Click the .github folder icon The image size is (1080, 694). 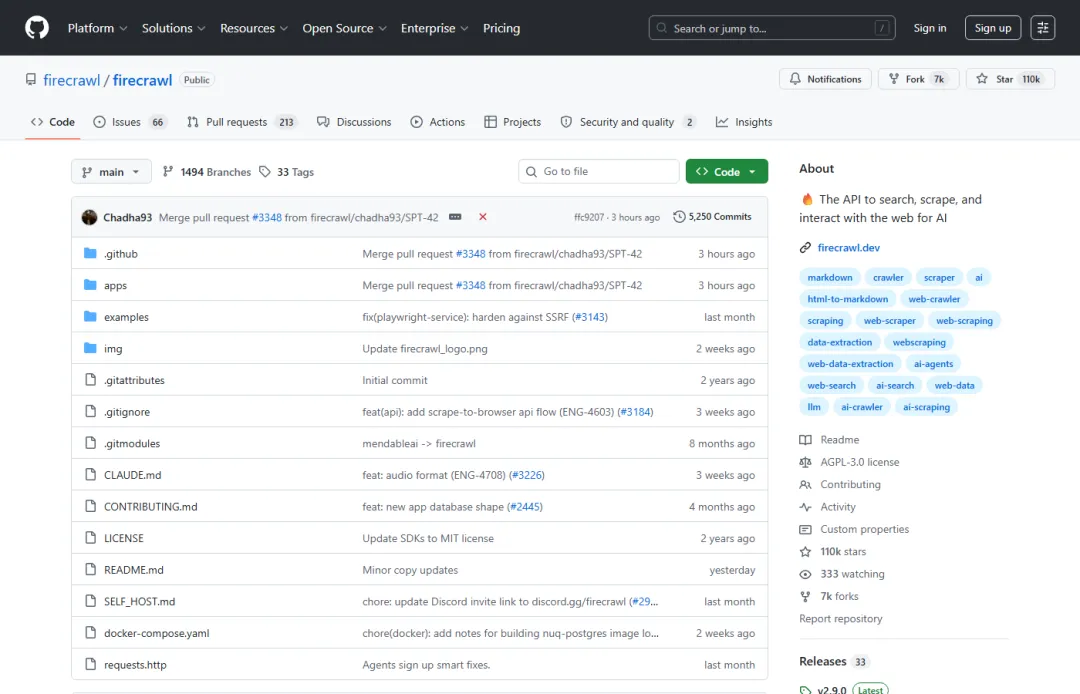[90, 253]
